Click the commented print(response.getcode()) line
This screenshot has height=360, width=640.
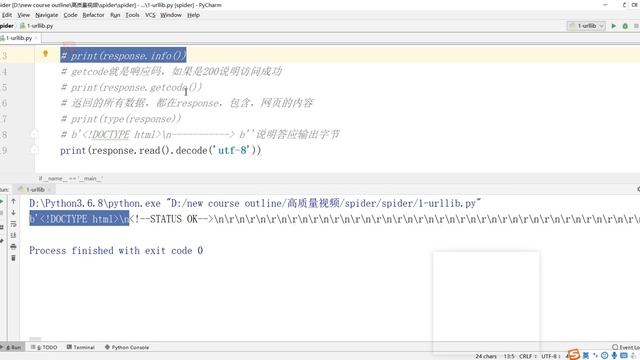131,87
